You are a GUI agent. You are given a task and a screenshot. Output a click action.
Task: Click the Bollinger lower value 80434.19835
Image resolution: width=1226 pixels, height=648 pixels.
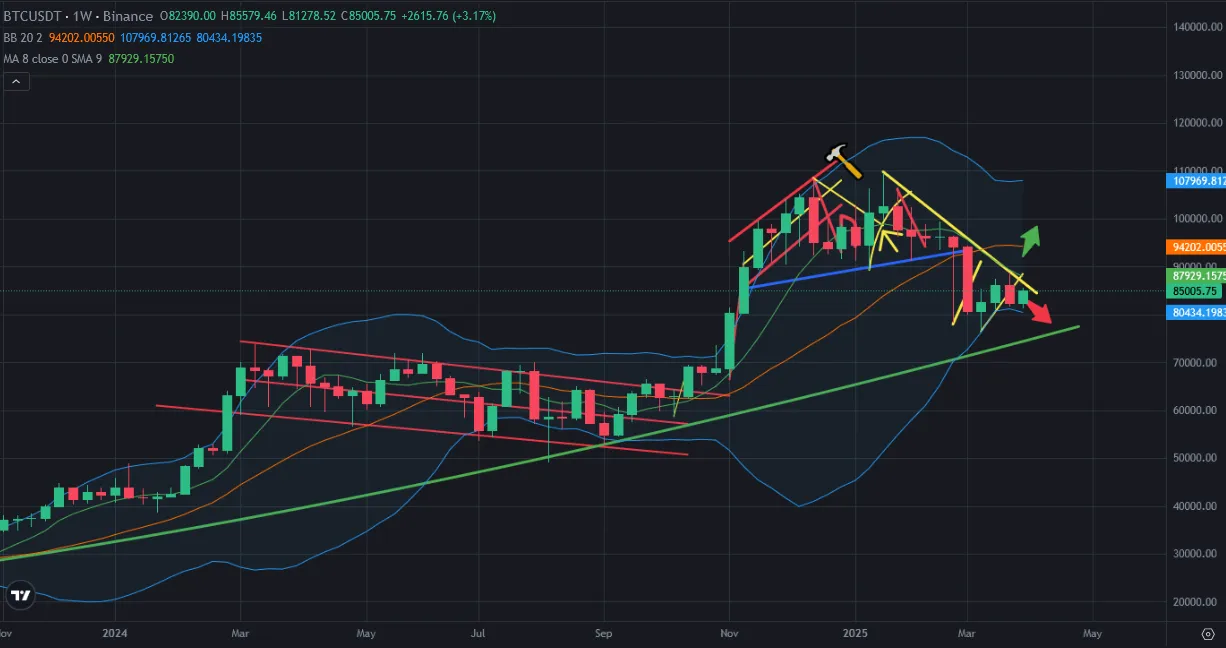tap(228, 37)
